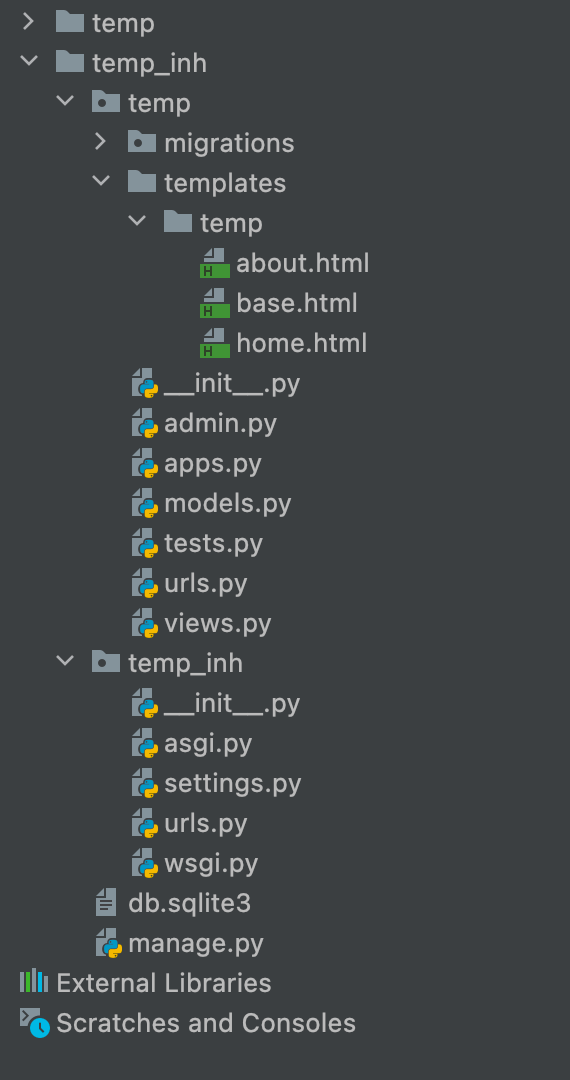Click the top-level temp_inh folder icon
The width and height of the screenshot is (570, 1080).
click(x=70, y=62)
